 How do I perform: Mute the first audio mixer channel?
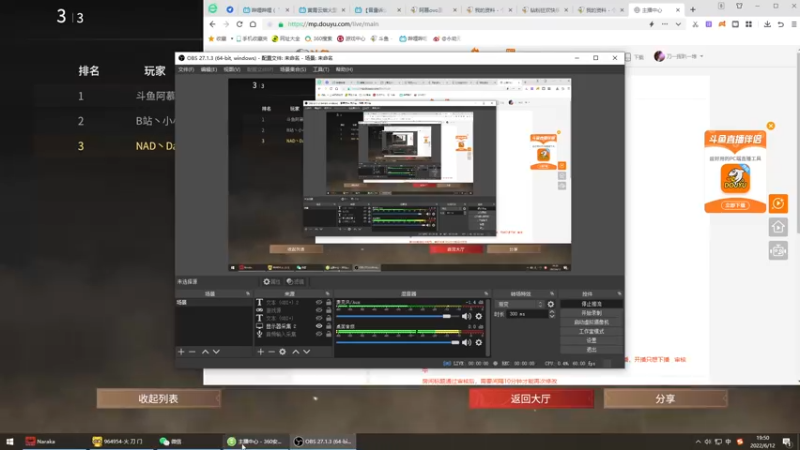click(466, 316)
